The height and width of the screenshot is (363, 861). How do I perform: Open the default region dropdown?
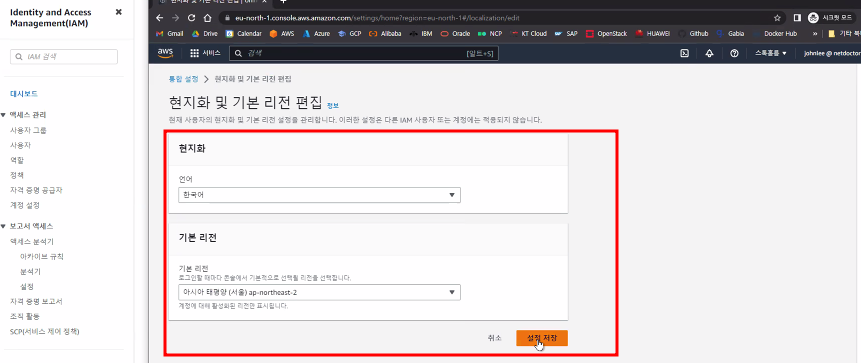320,293
